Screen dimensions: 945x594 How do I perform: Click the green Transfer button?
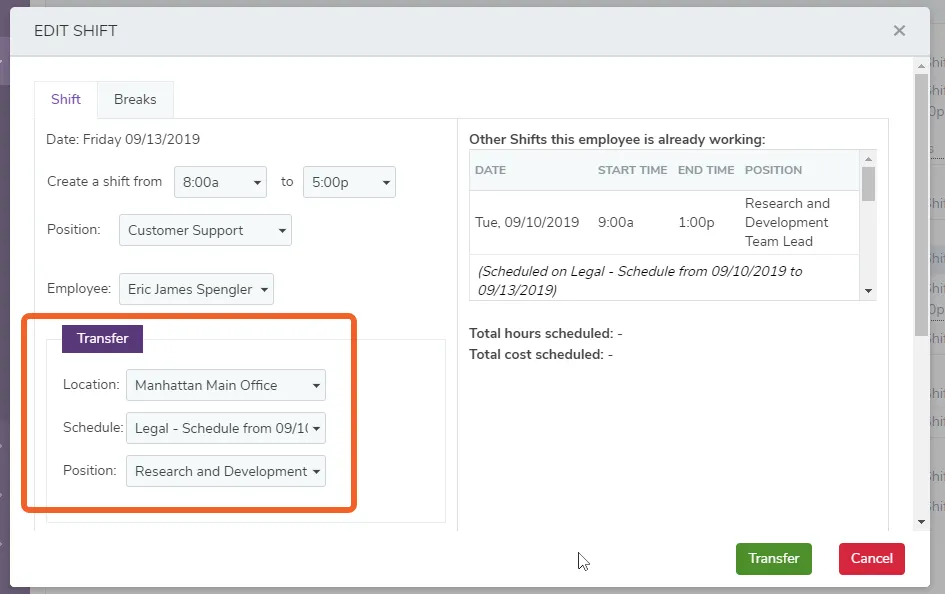click(773, 559)
